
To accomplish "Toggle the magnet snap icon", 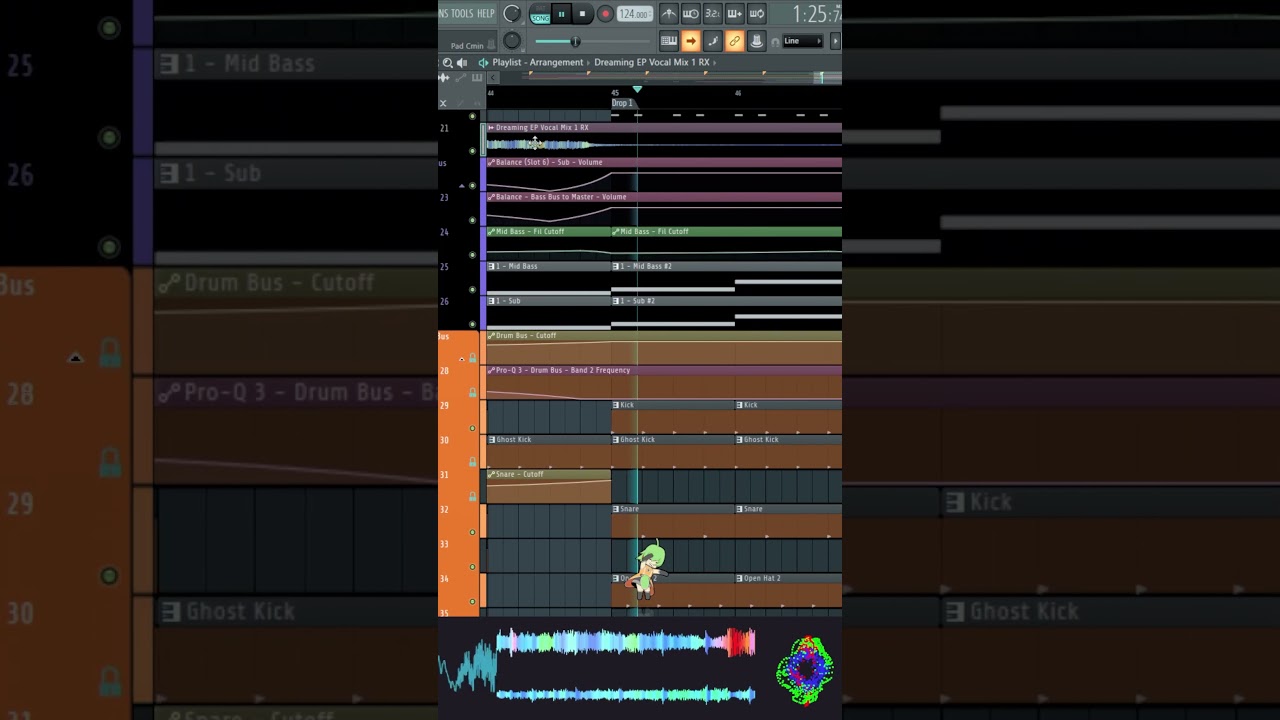I will [x=775, y=42].
